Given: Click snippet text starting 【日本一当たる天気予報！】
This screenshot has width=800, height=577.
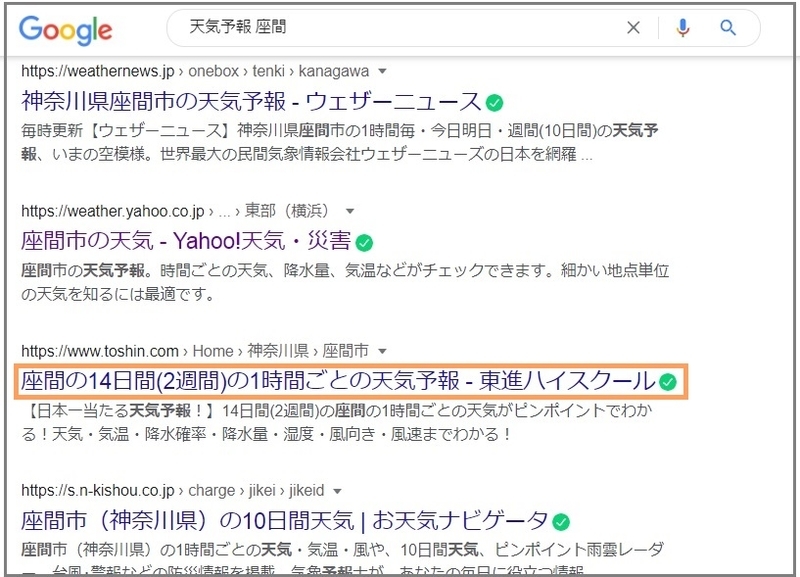Looking at the screenshot, I should coord(337,422).
